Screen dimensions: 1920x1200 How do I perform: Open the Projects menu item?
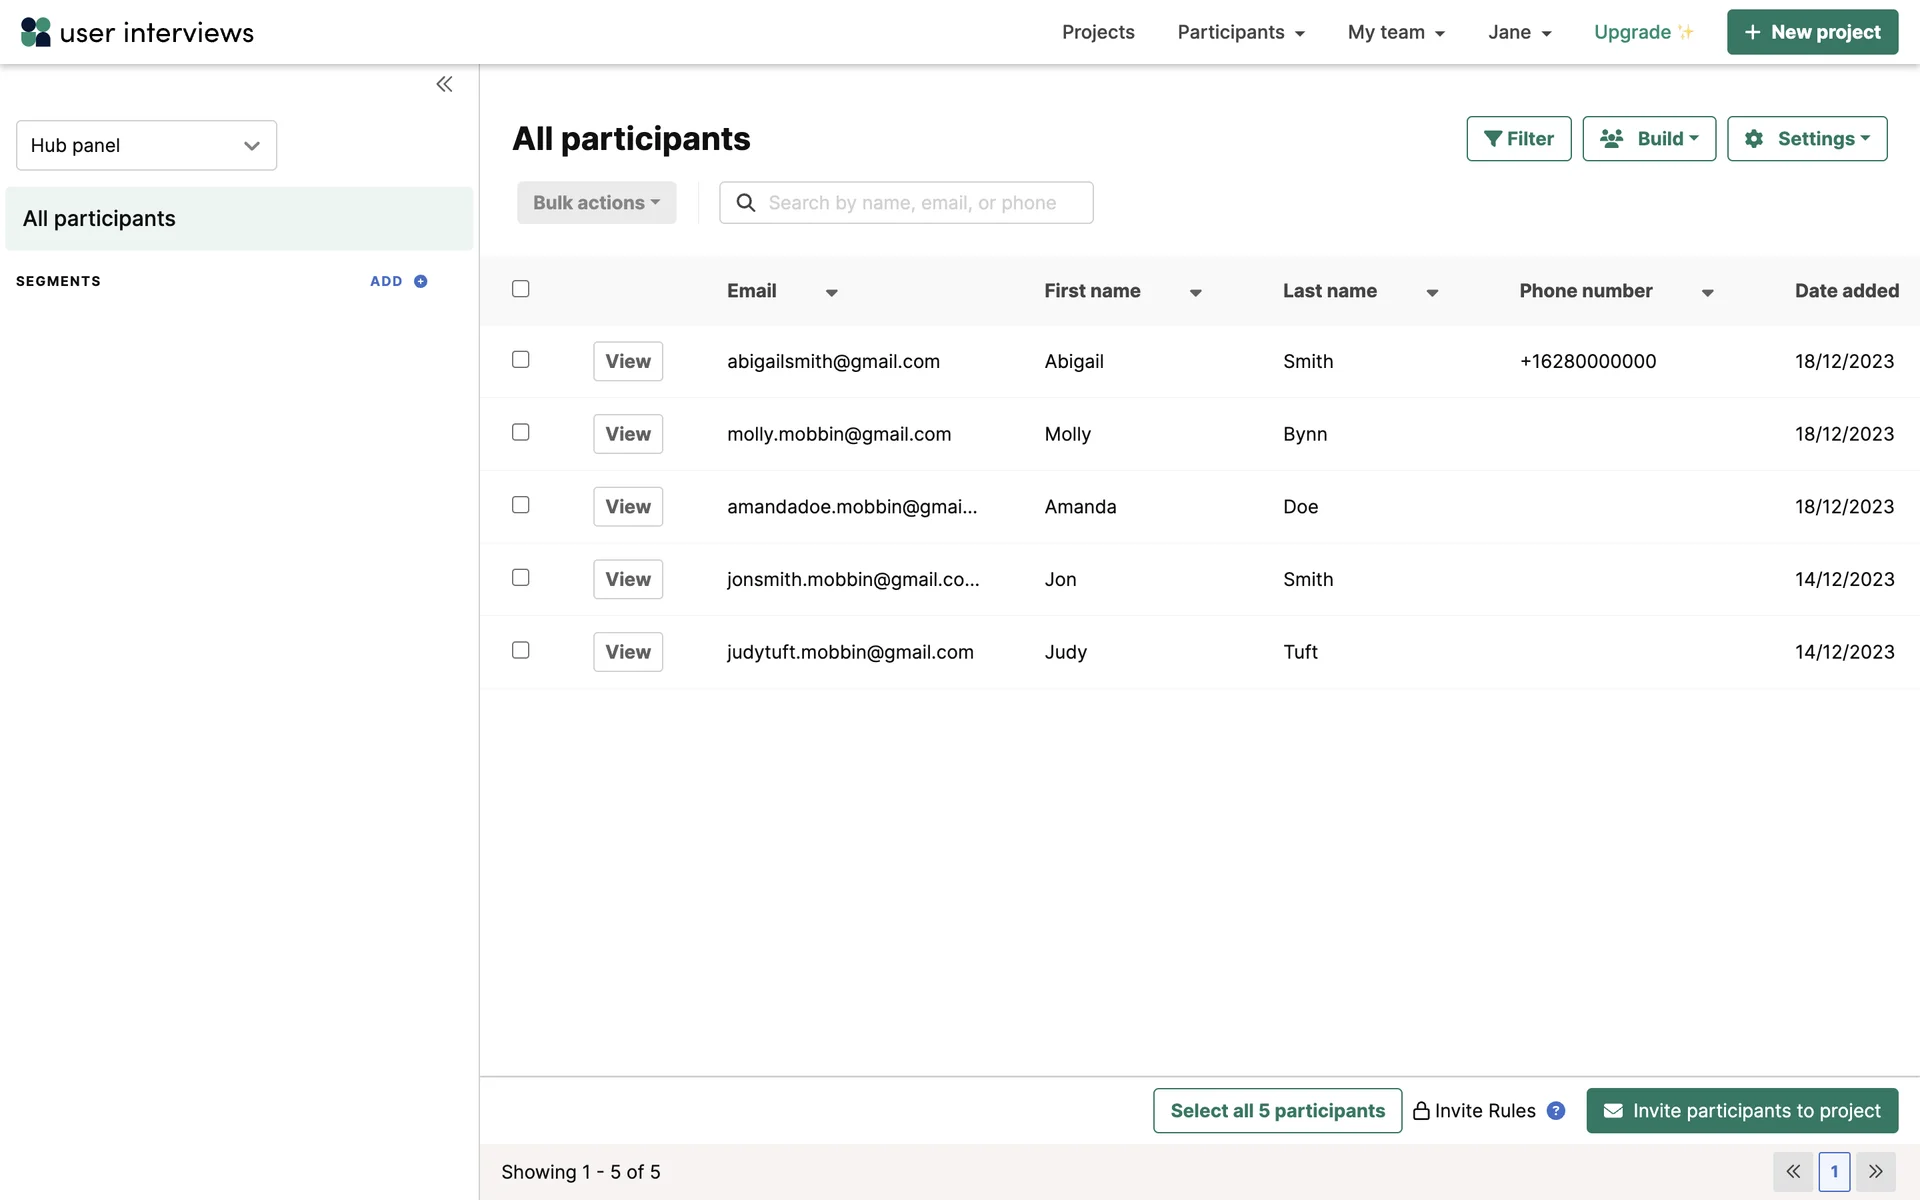pyautogui.click(x=1097, y=32)
